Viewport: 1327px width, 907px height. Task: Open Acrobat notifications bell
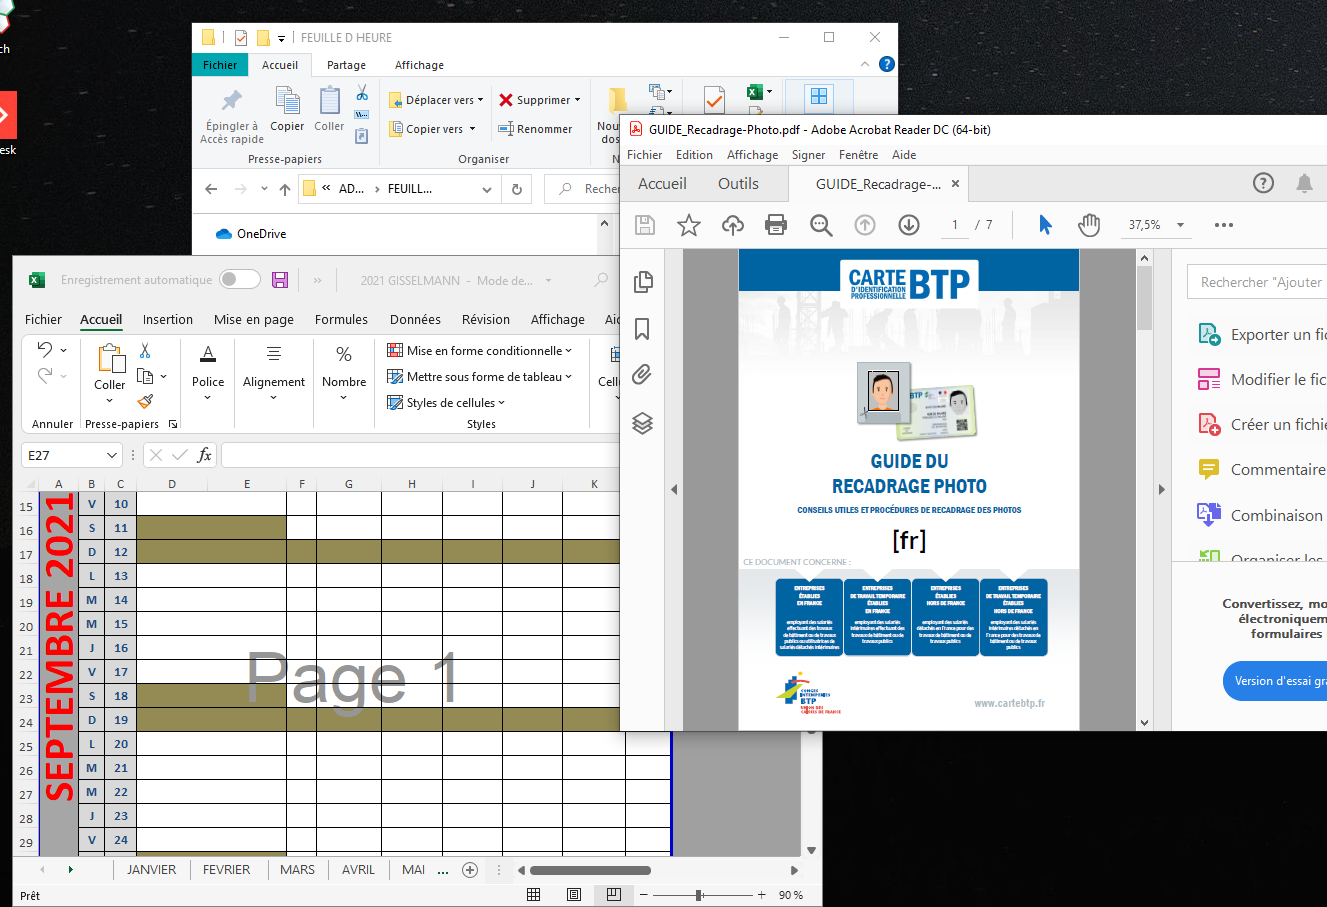click(x=1304, y=183)
